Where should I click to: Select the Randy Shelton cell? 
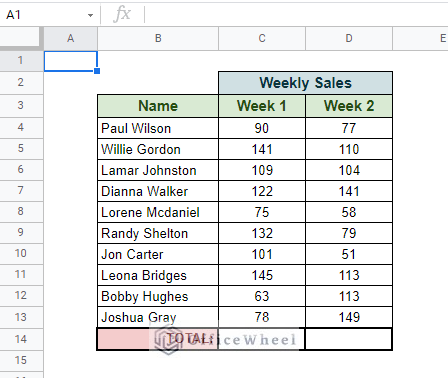tap(158, 233)
